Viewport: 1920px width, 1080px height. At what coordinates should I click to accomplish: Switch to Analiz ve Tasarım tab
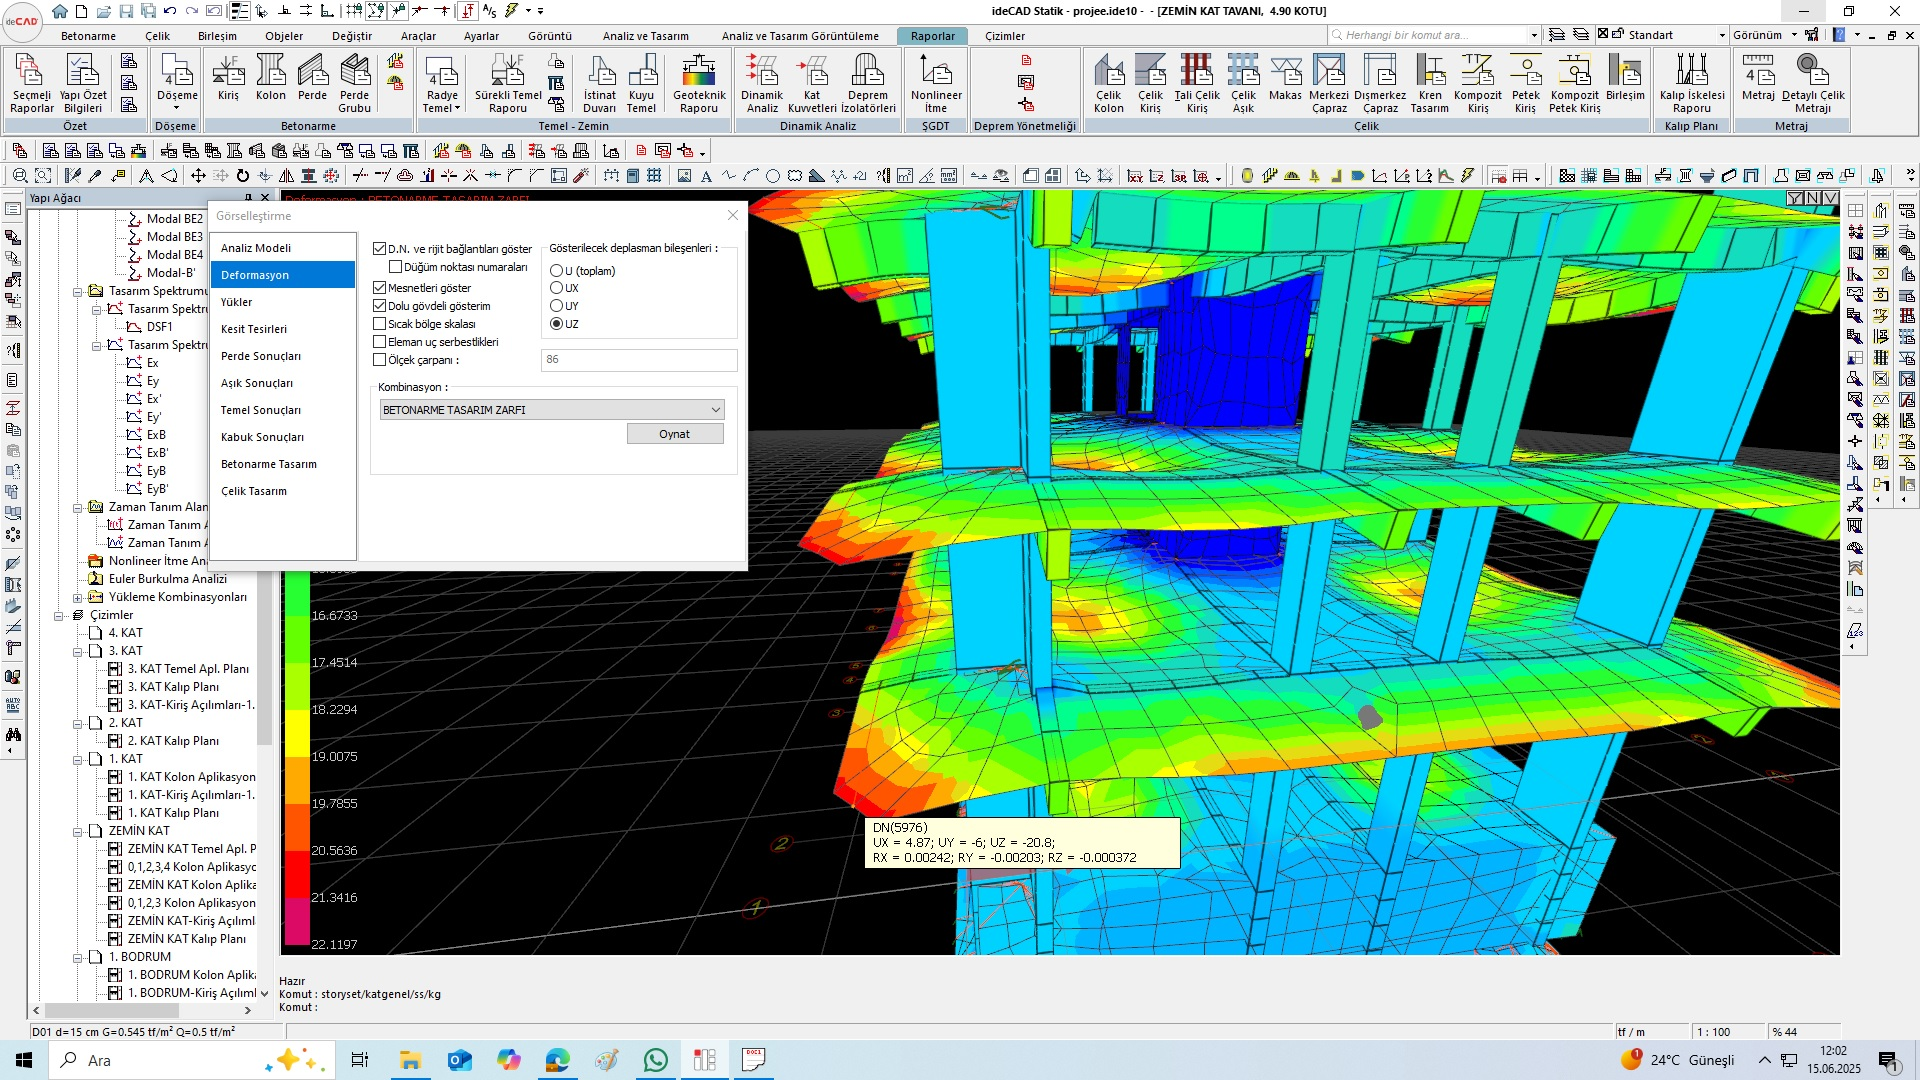(x=645, y=36)
